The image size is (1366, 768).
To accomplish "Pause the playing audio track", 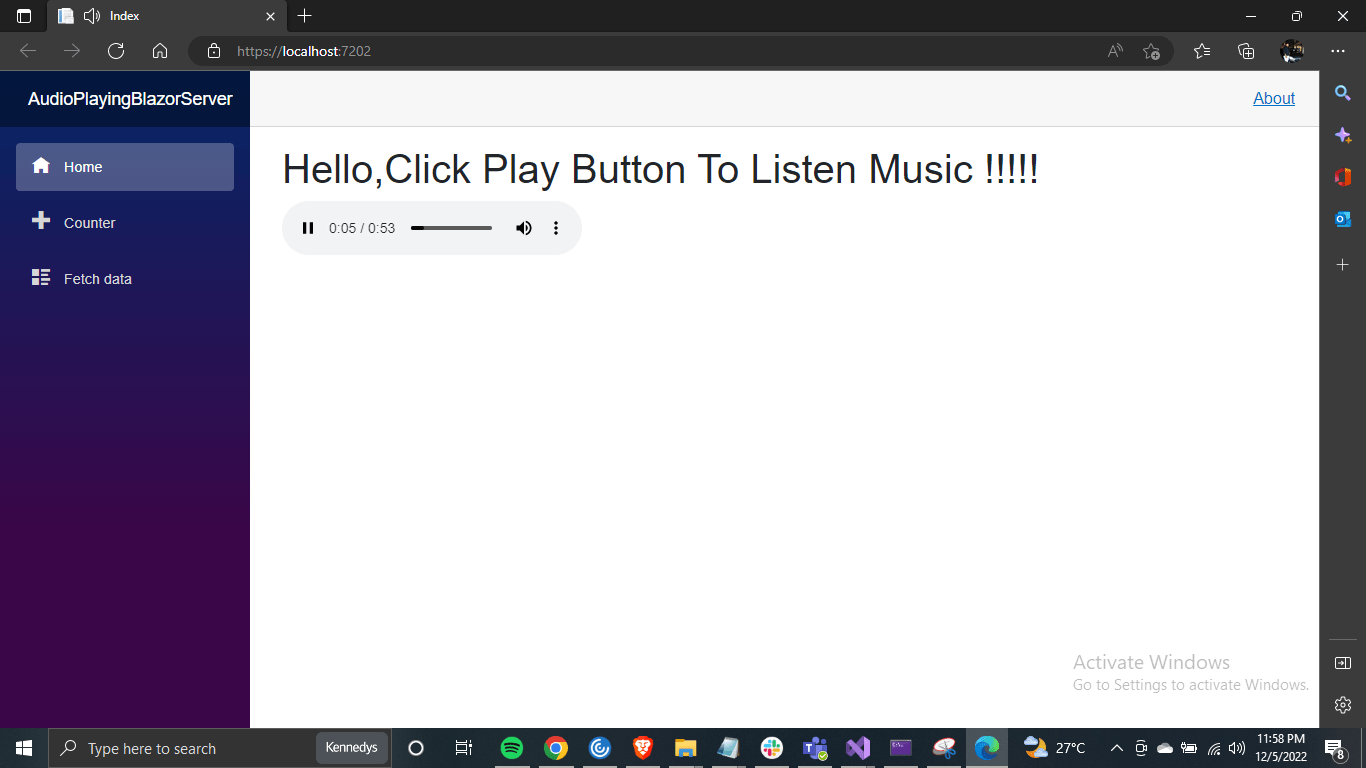I will point(308,228).
